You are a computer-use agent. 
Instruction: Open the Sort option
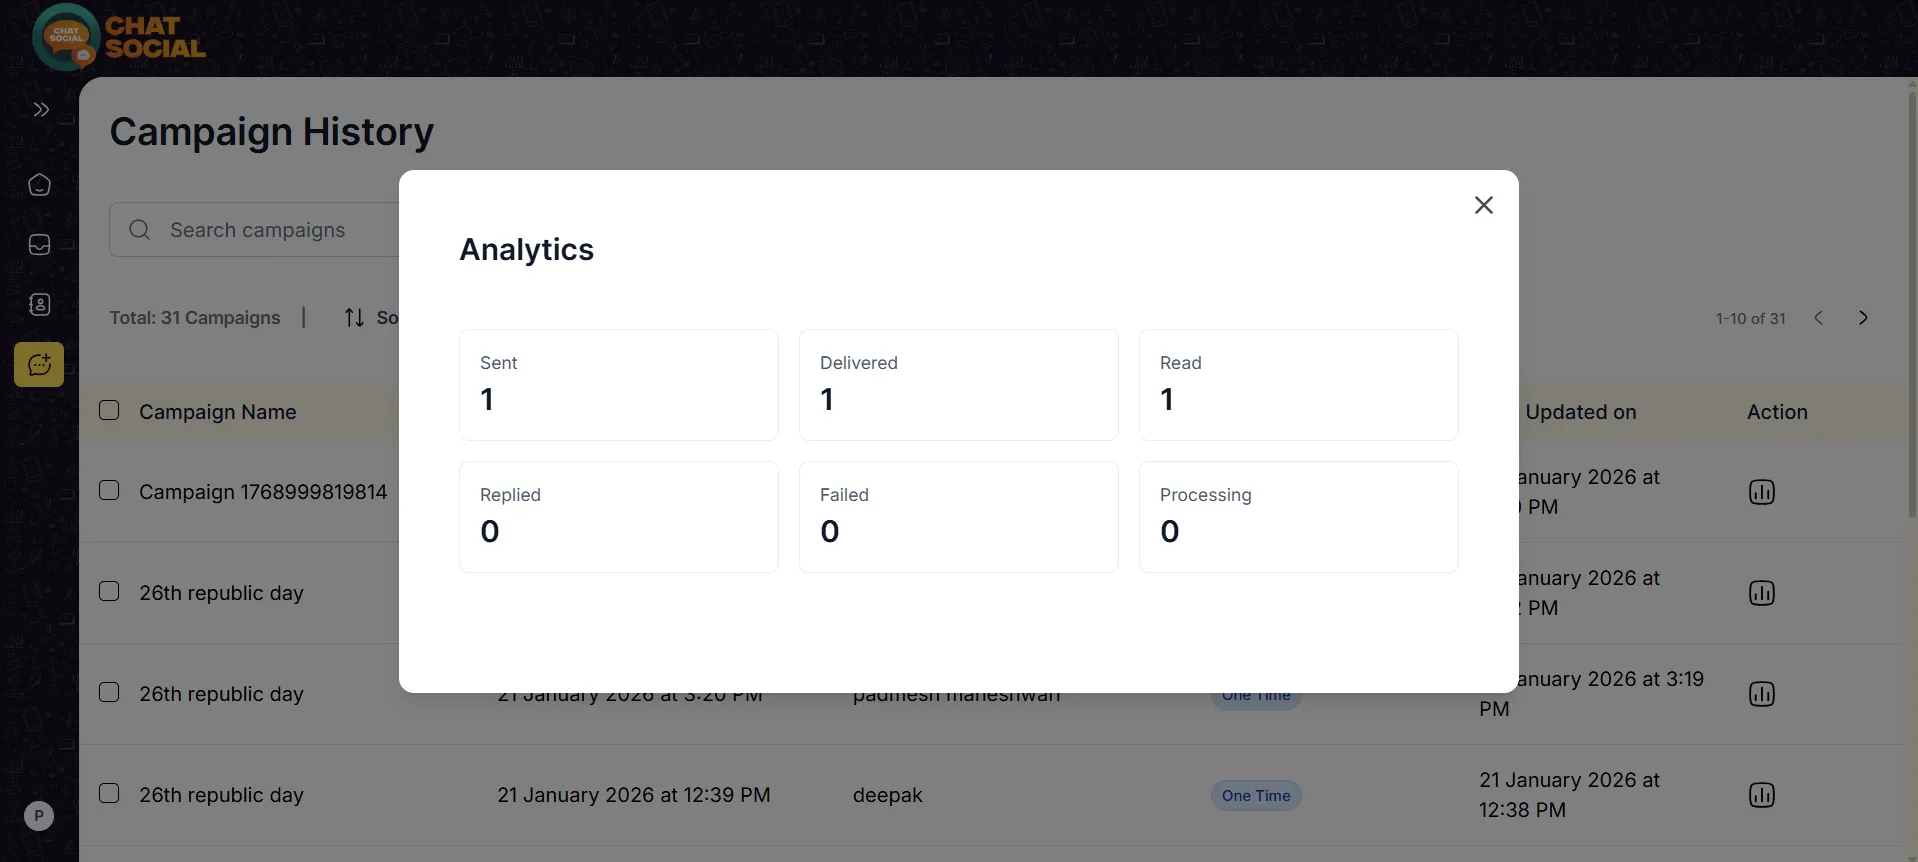(371, 317)
